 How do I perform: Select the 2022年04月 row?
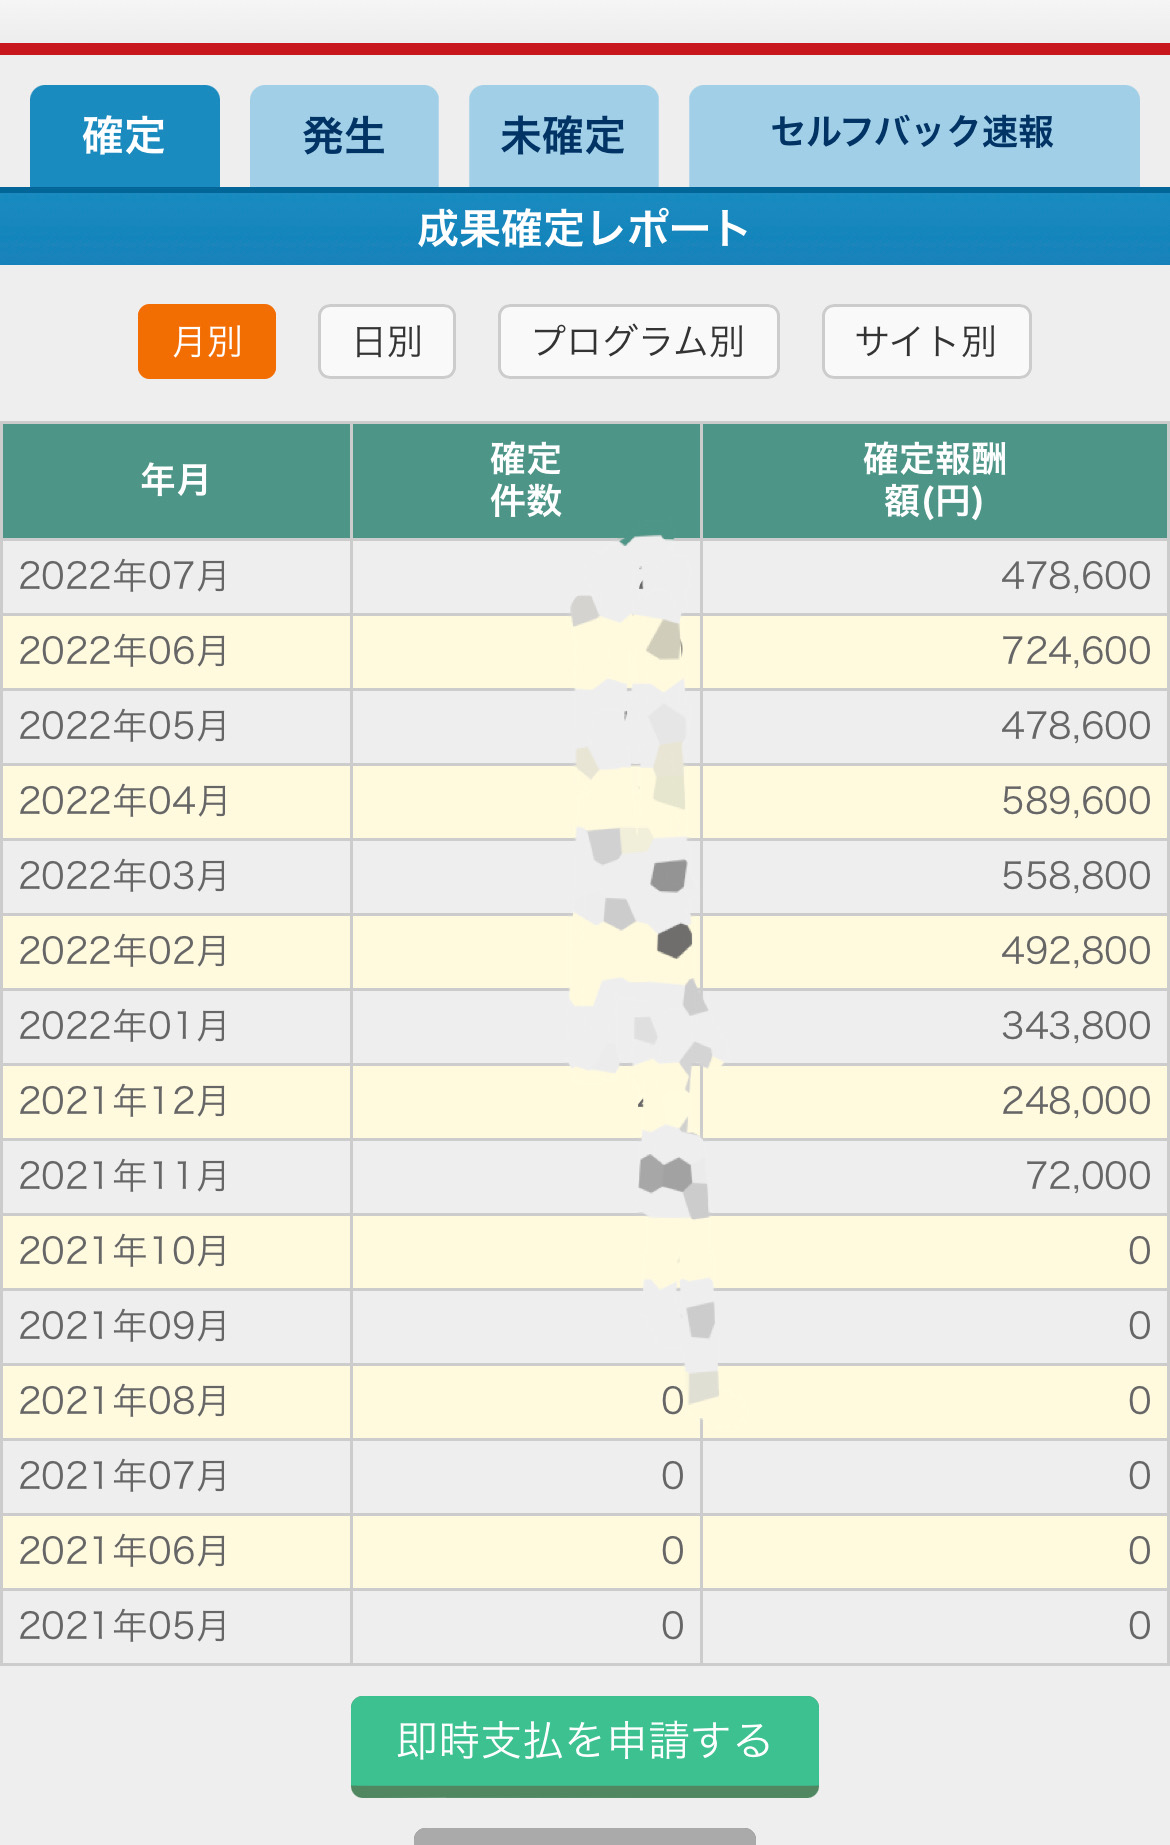(124, 802)
